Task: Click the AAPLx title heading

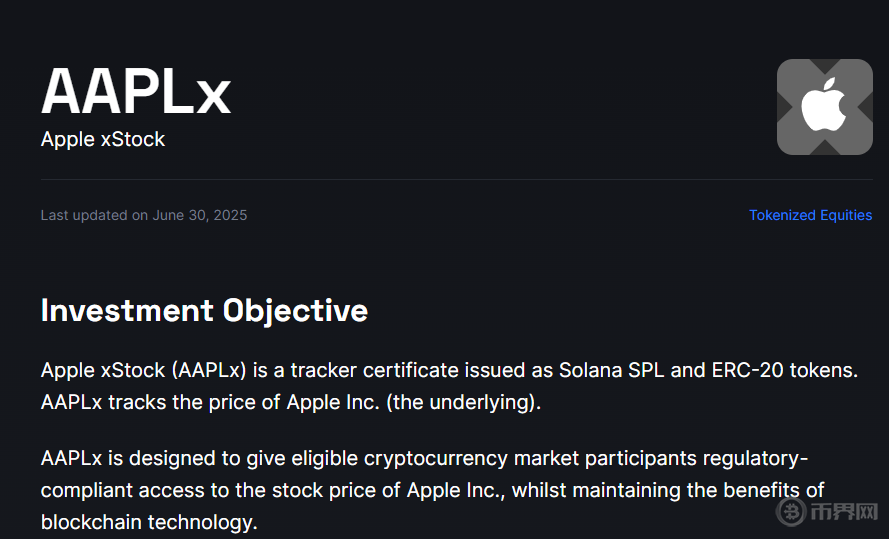Action: pyautogui.click(x=136, y=92)
